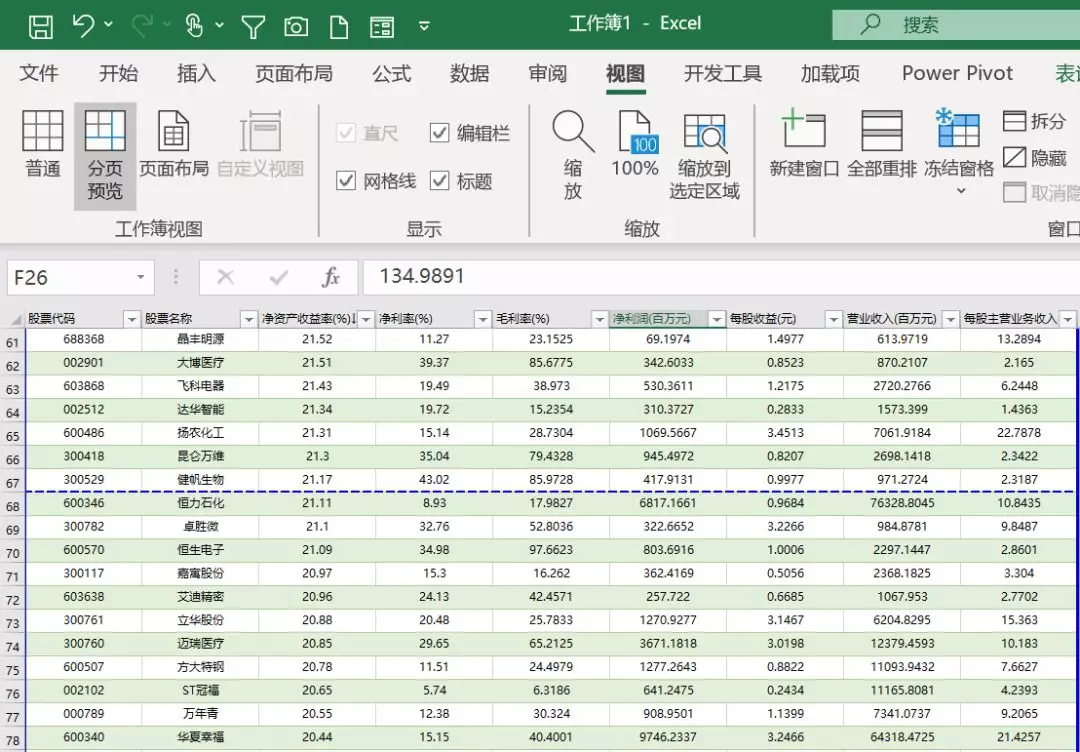Click stock code cell 688368
Screen dimensions: 1080x752
click(84, 340)
